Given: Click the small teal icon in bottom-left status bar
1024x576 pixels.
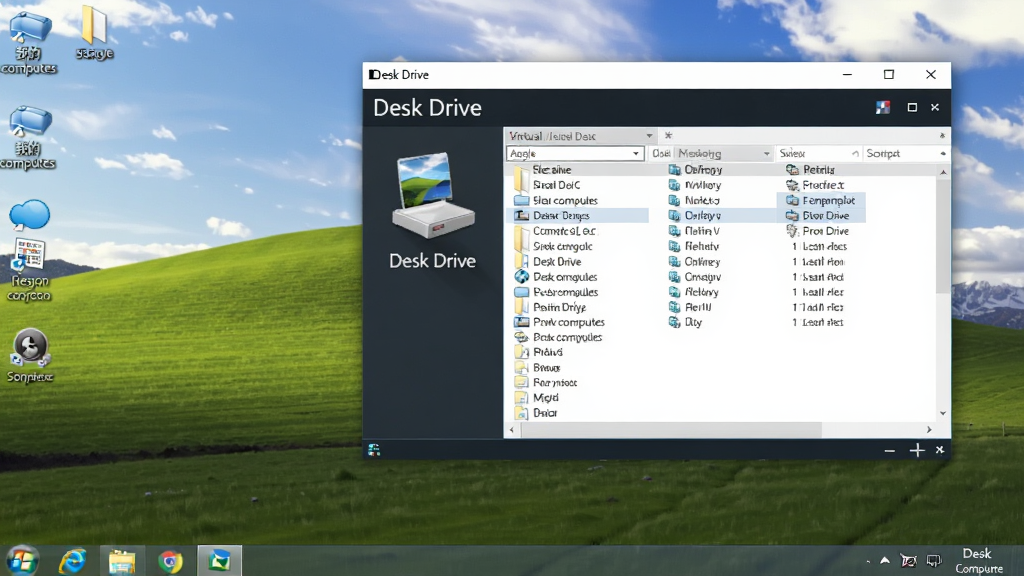Looking at the screenshot, I should [374, 449].
